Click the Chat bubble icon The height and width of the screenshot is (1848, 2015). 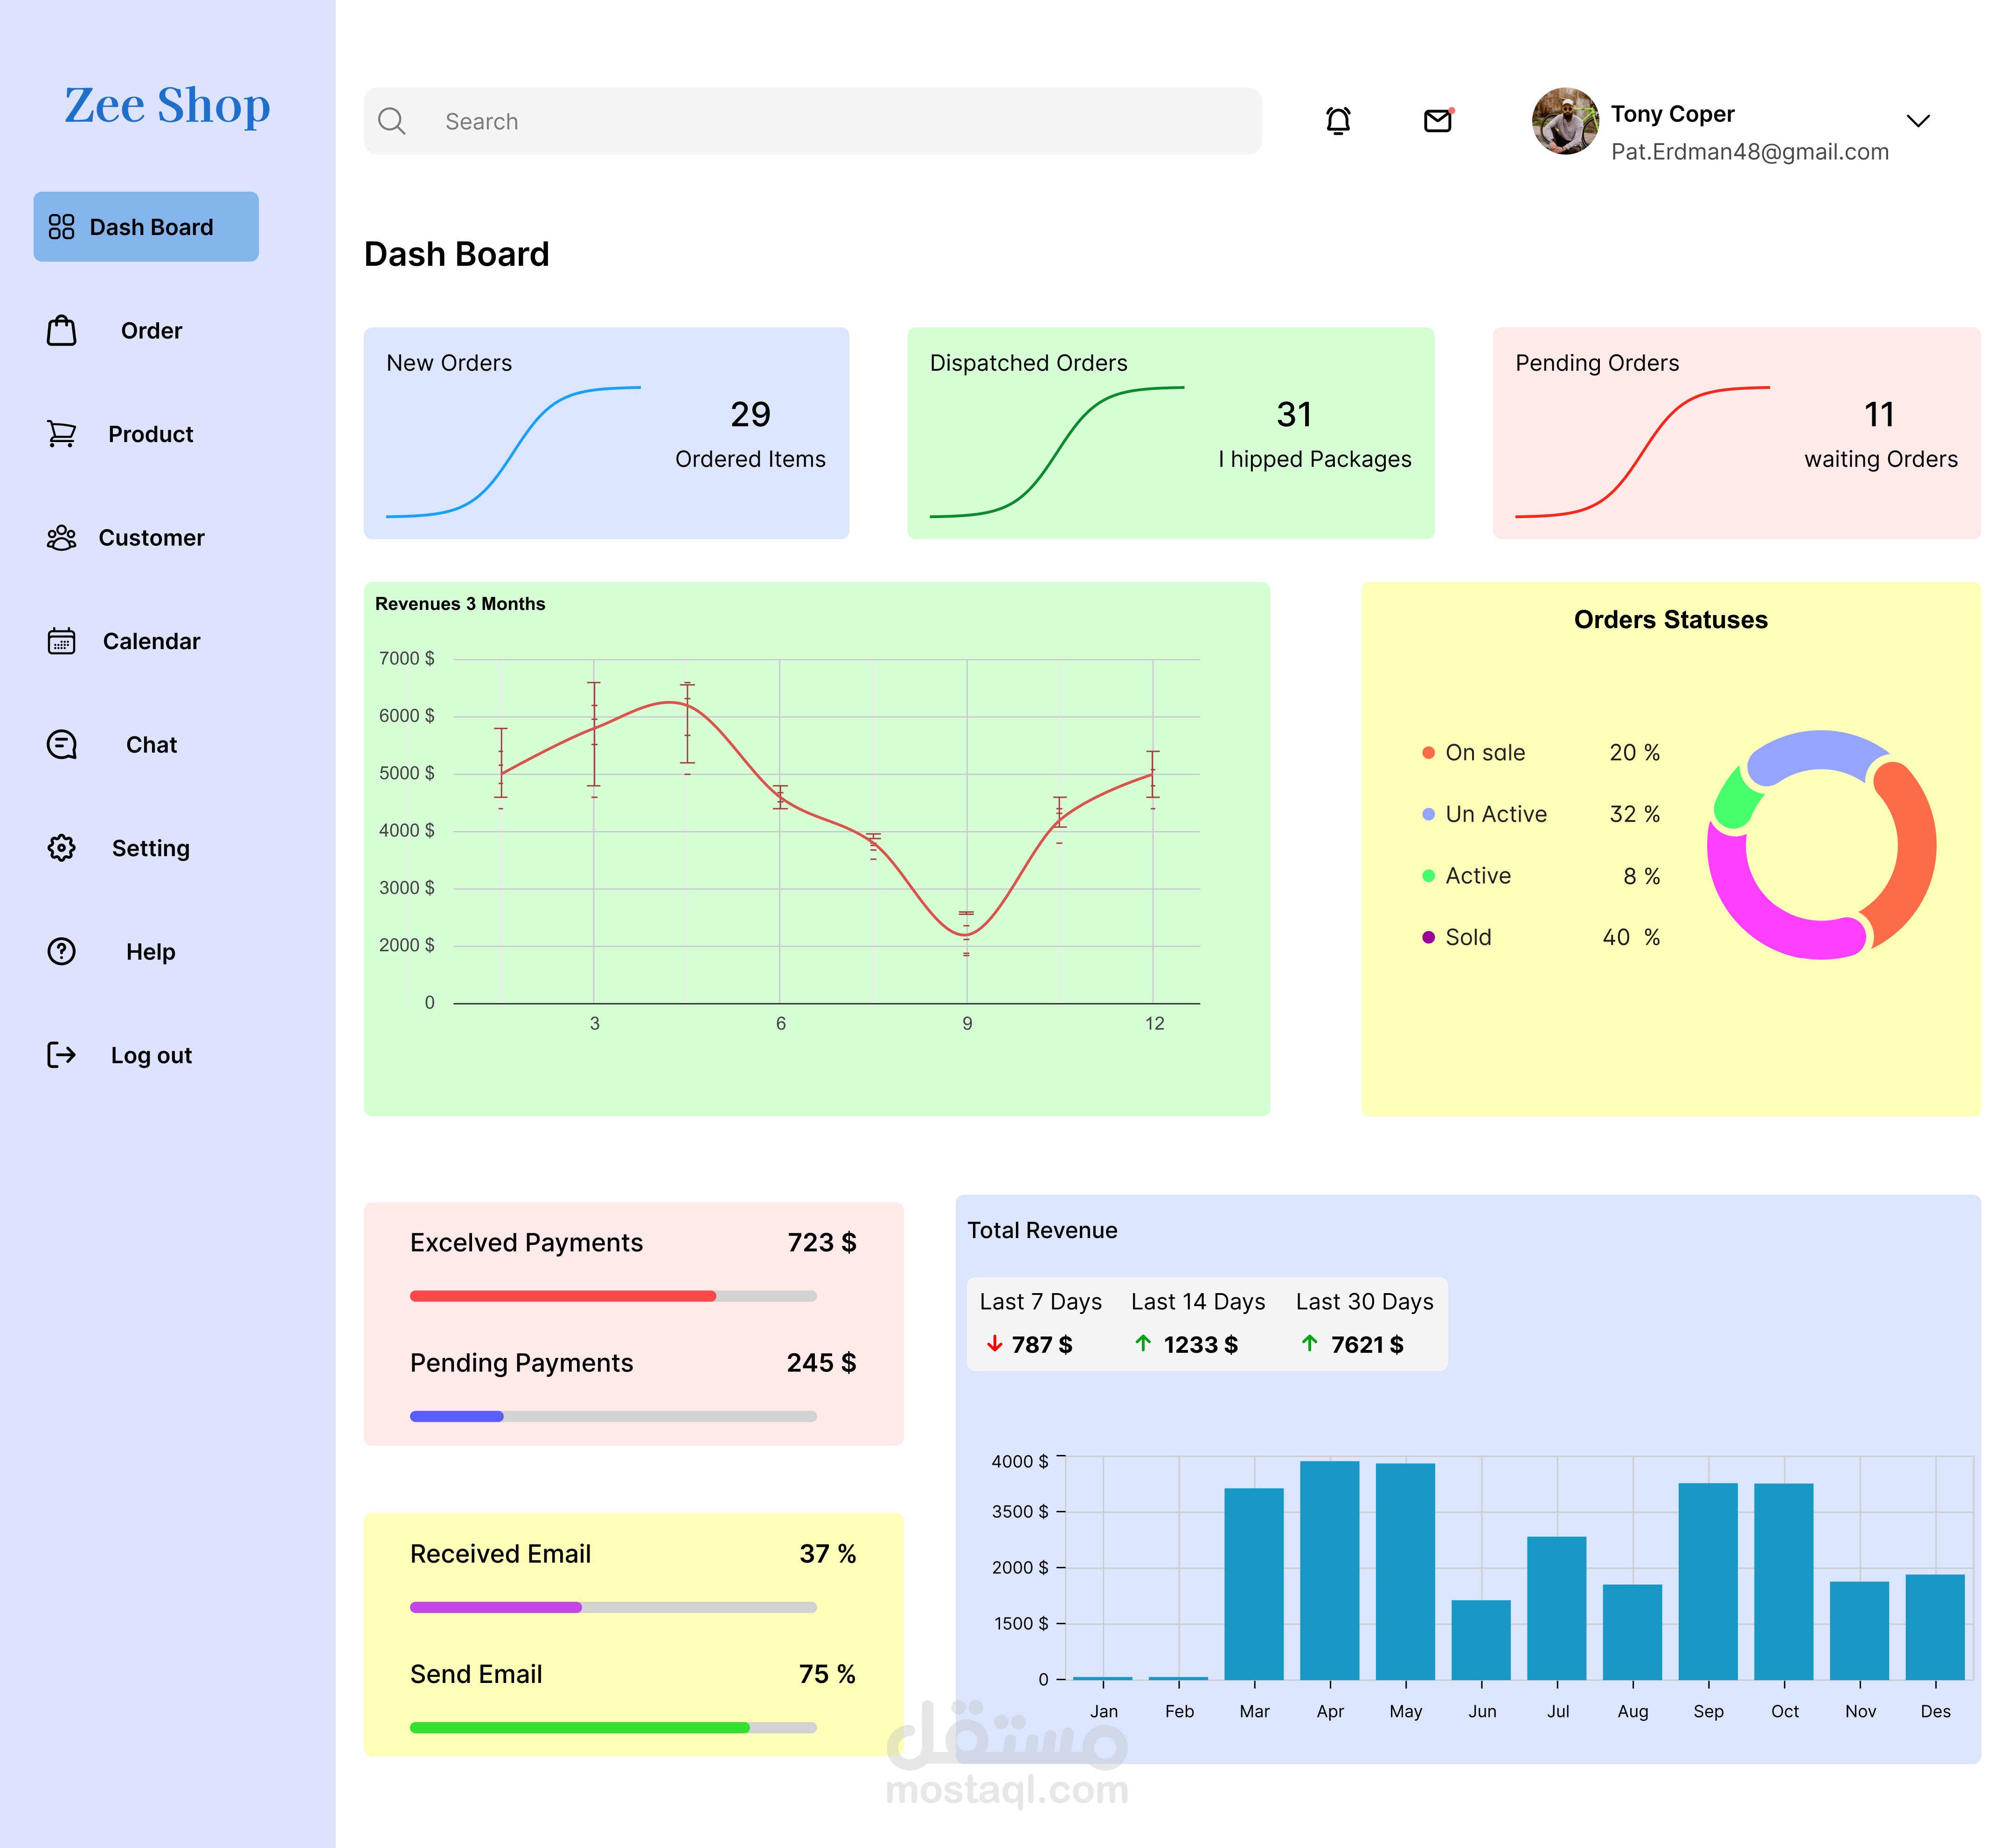62,745
